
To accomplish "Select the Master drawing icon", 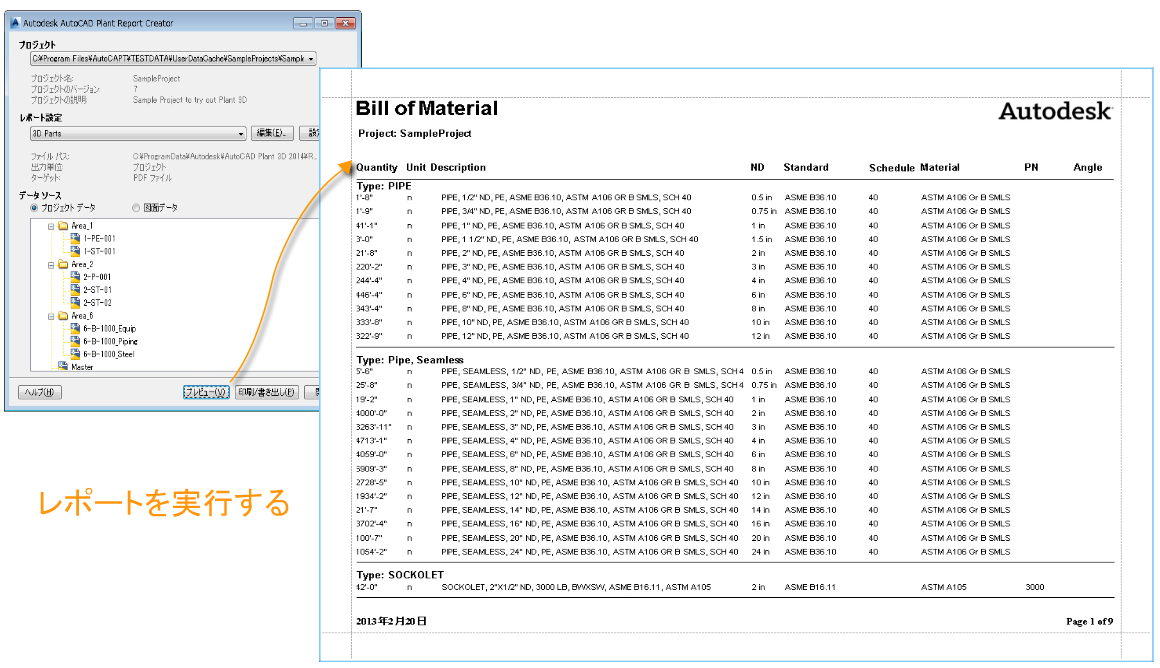I will (x=63, y=366).
